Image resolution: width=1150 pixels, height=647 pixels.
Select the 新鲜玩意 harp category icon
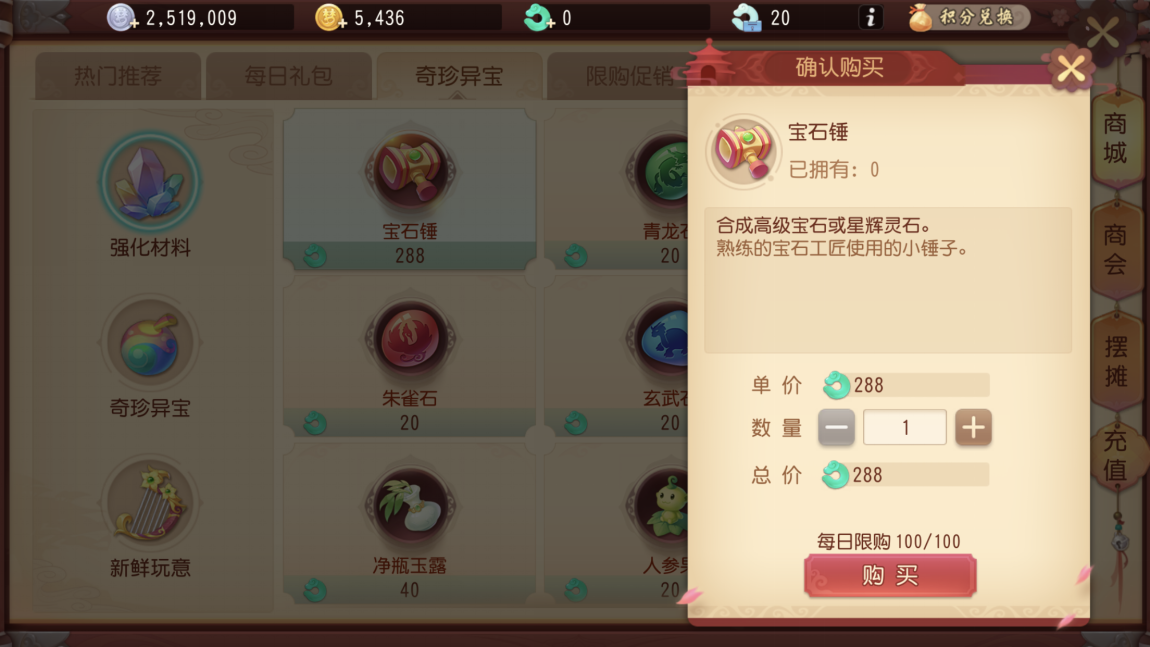pyautogui.click(x=150, y=504)
